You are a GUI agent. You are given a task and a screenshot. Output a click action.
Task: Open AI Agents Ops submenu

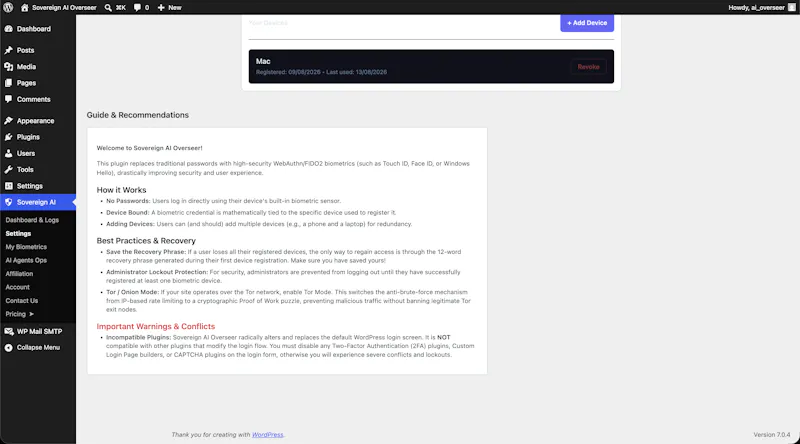tap(26, 260)
